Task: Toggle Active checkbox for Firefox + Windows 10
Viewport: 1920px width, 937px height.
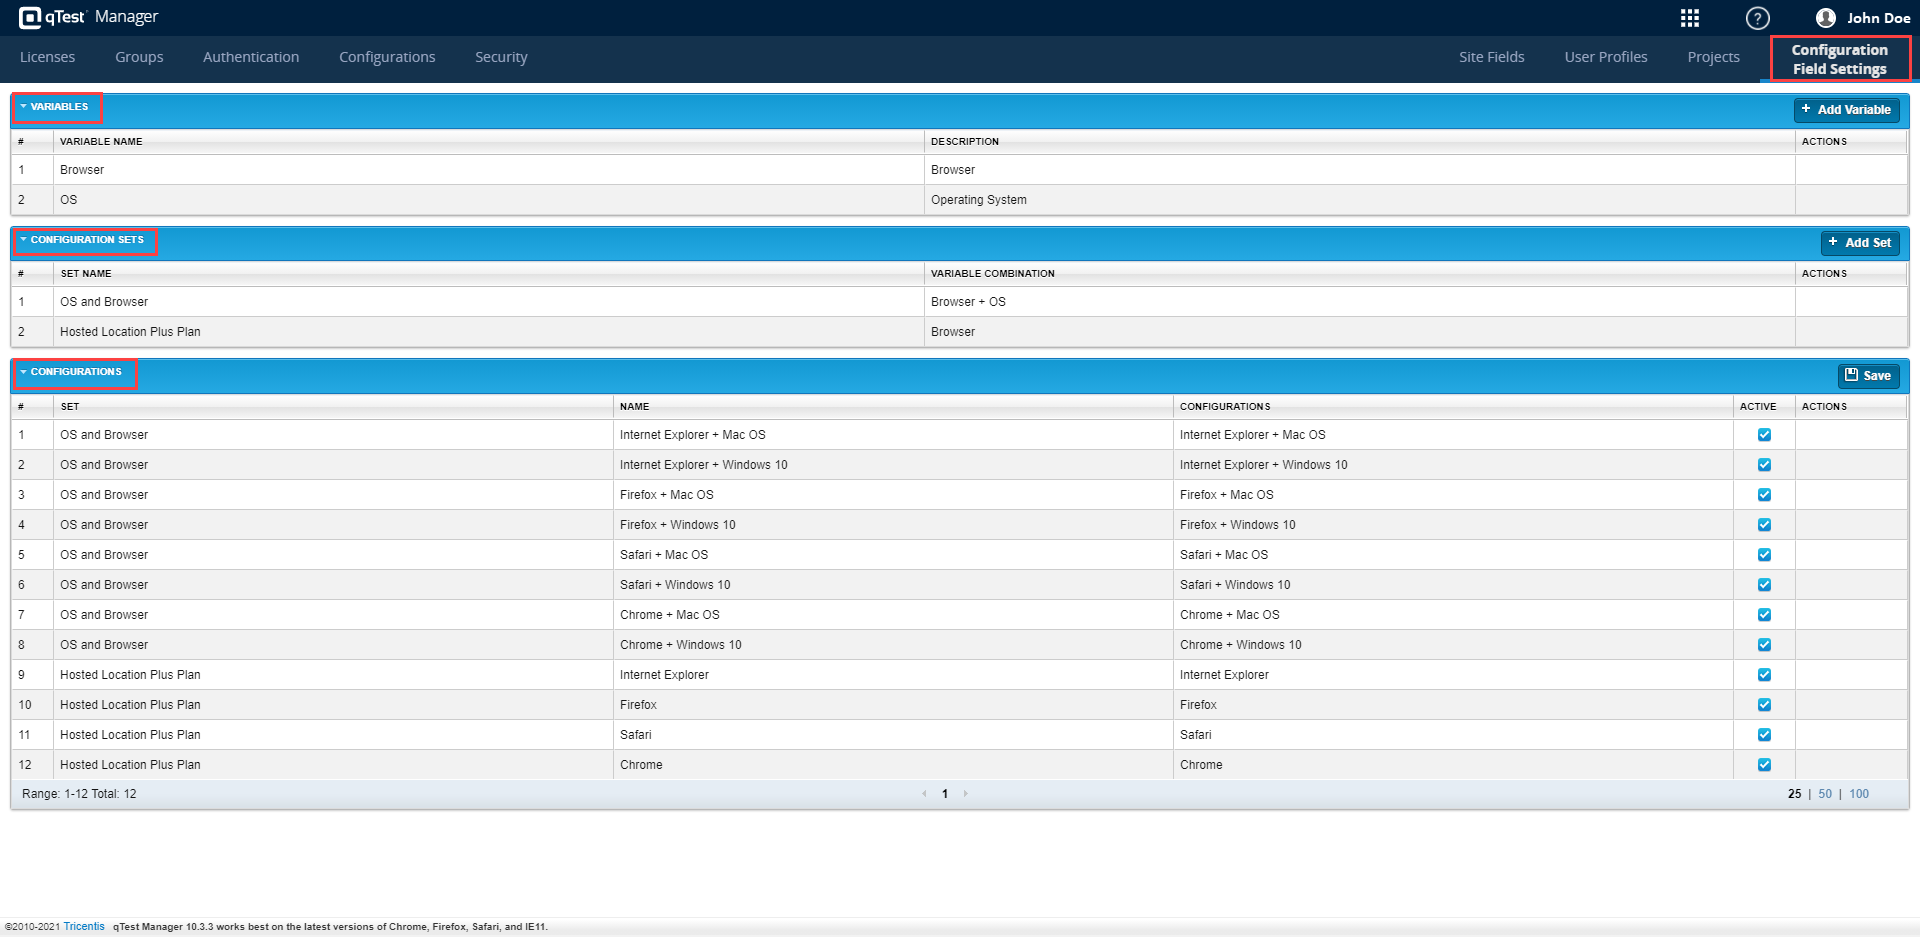Action: point(1764,525)
